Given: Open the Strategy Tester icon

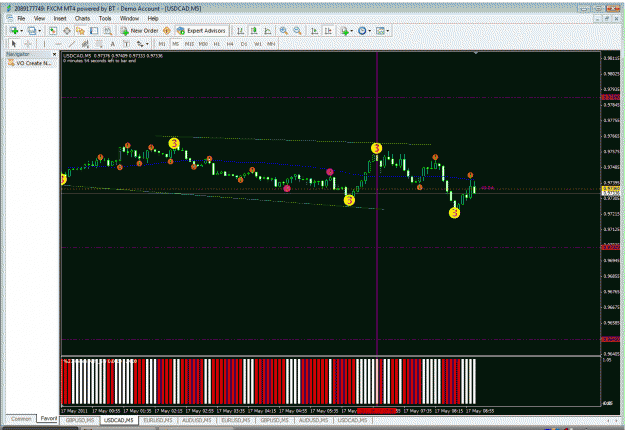Looking at the screenshot, I should coord(108,31).
